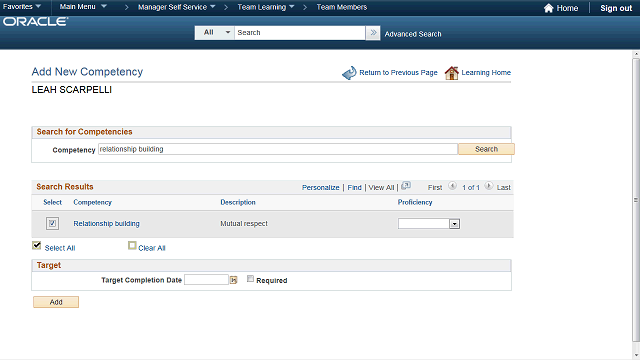Open Team Members breadcrumb

click(x=342, y=7)
